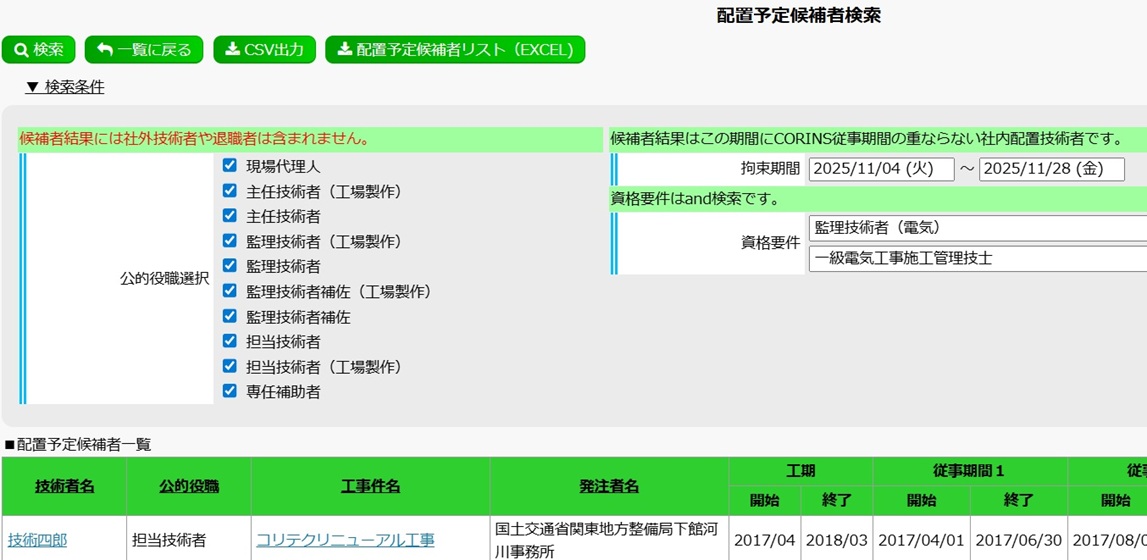
Task: Toggle the 監理技術者 checkbox
Action: [230, 266]
